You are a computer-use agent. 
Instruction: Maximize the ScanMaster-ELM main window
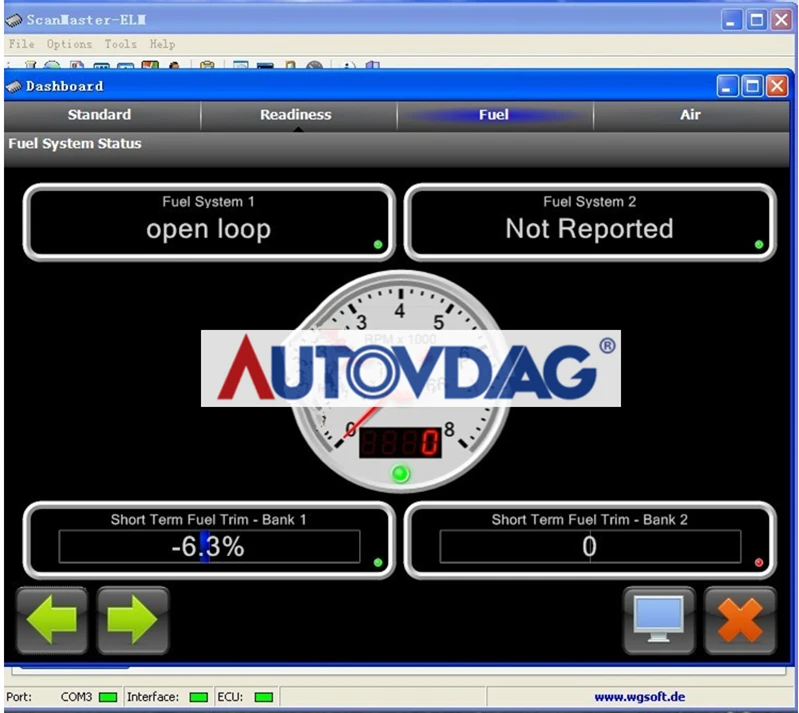(x=757, y=20)
